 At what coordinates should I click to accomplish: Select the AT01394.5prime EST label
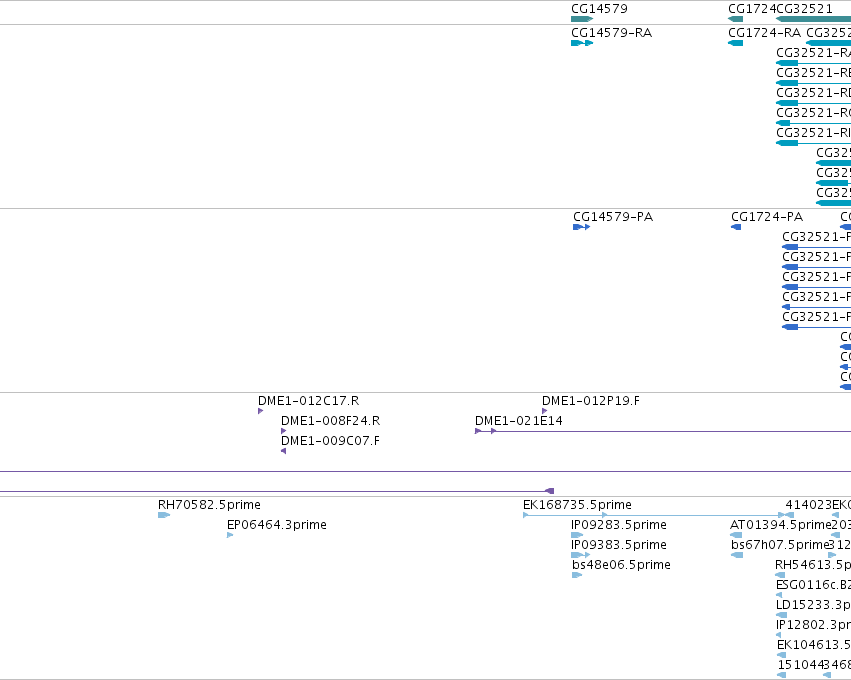click(x=781, y=525)
